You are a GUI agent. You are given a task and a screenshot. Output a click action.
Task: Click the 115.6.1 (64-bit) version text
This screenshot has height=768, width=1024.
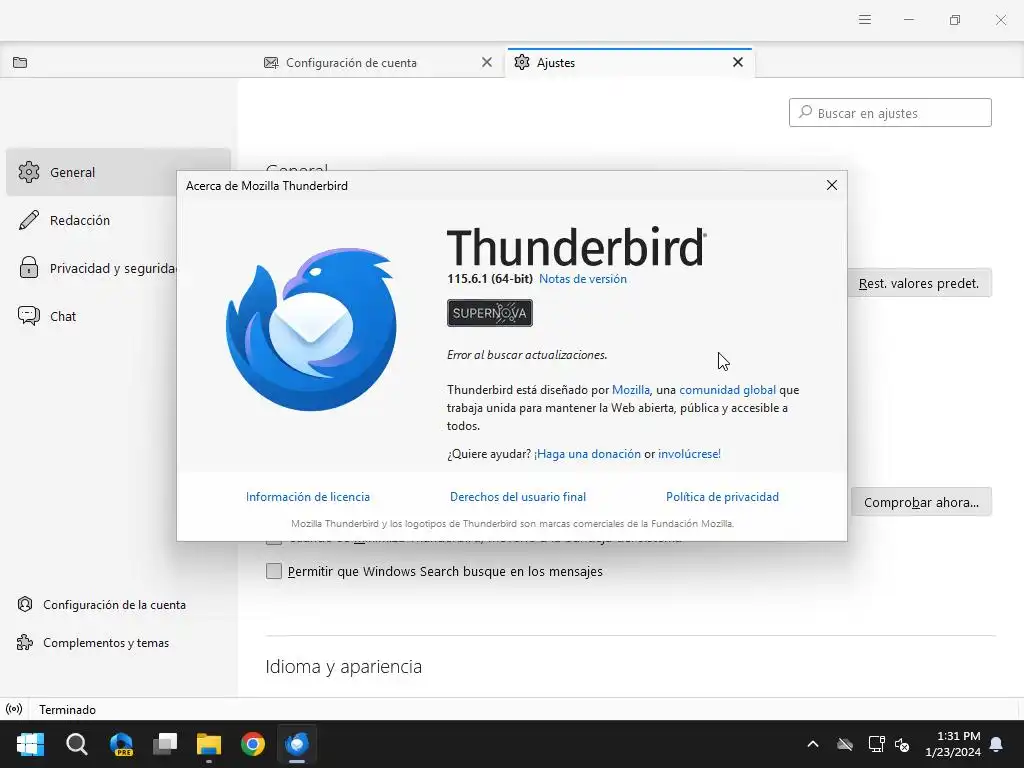tap(490, 279)
